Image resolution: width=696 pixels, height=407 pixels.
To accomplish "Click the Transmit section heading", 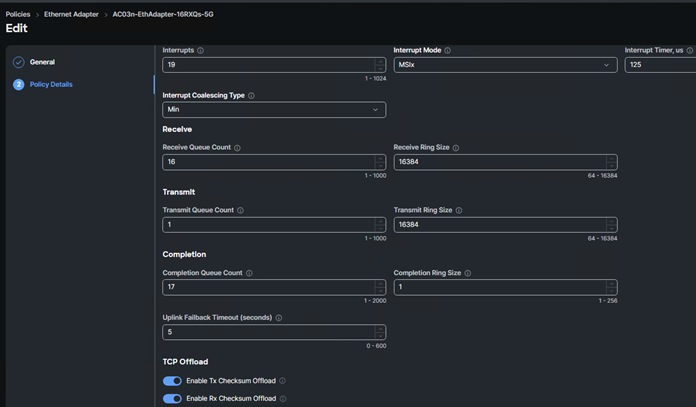I will point(178,192).
